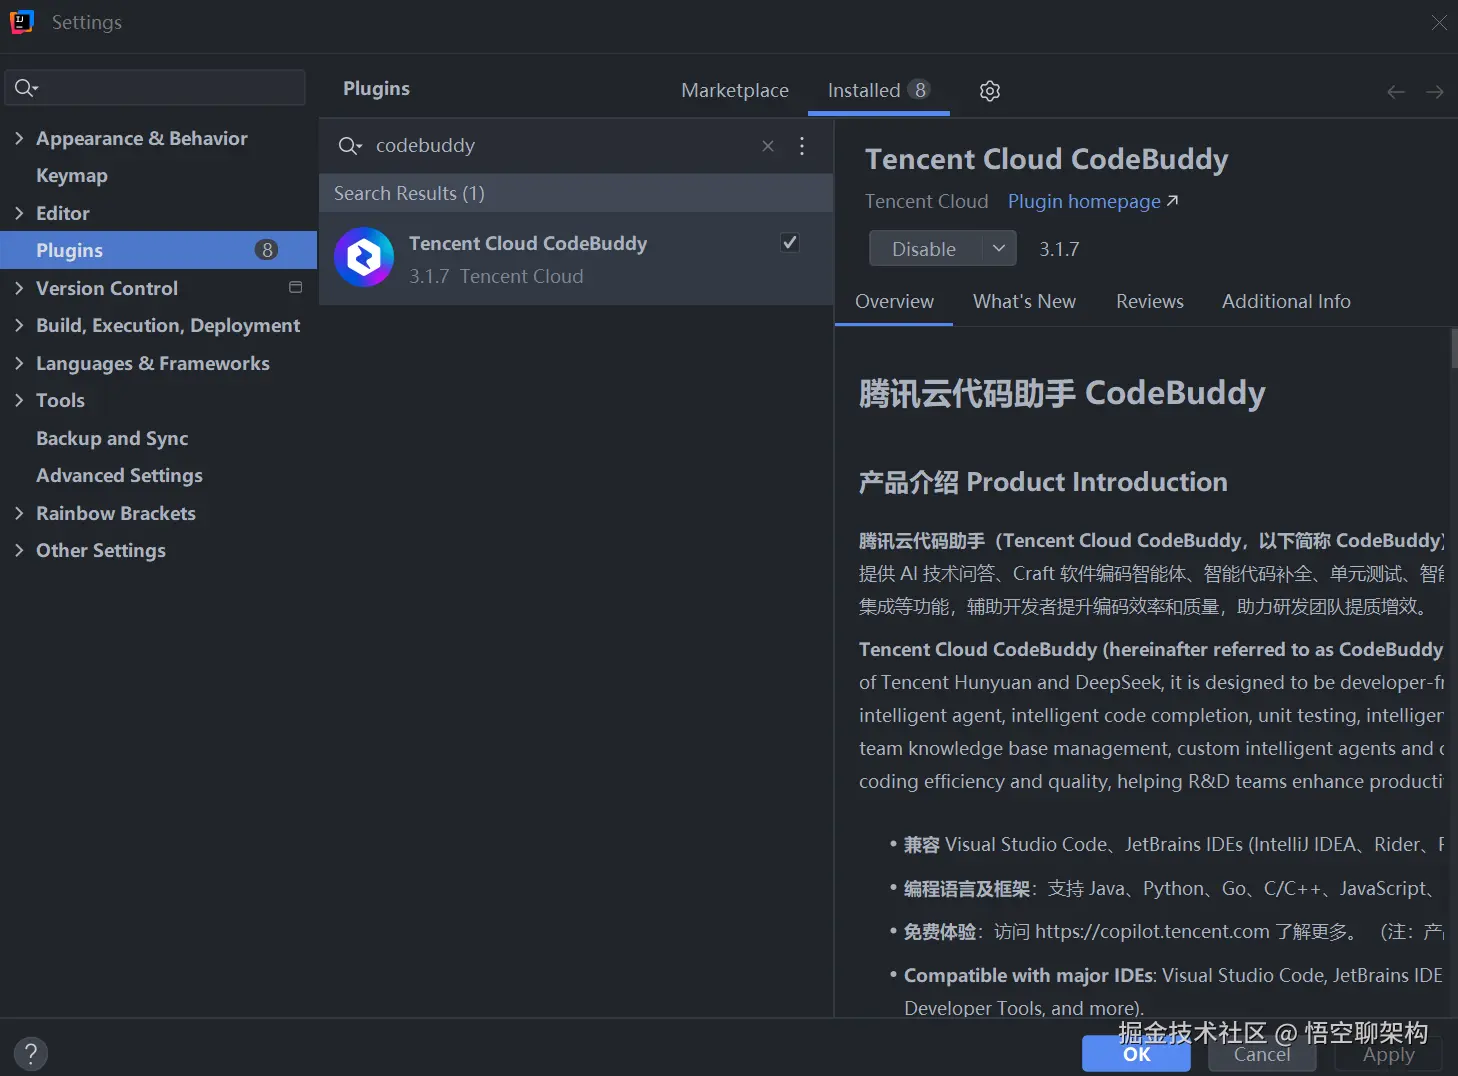Confirm settings with OK button
This screenshot has height=1076, width=1458.
pos(1136,1054)
